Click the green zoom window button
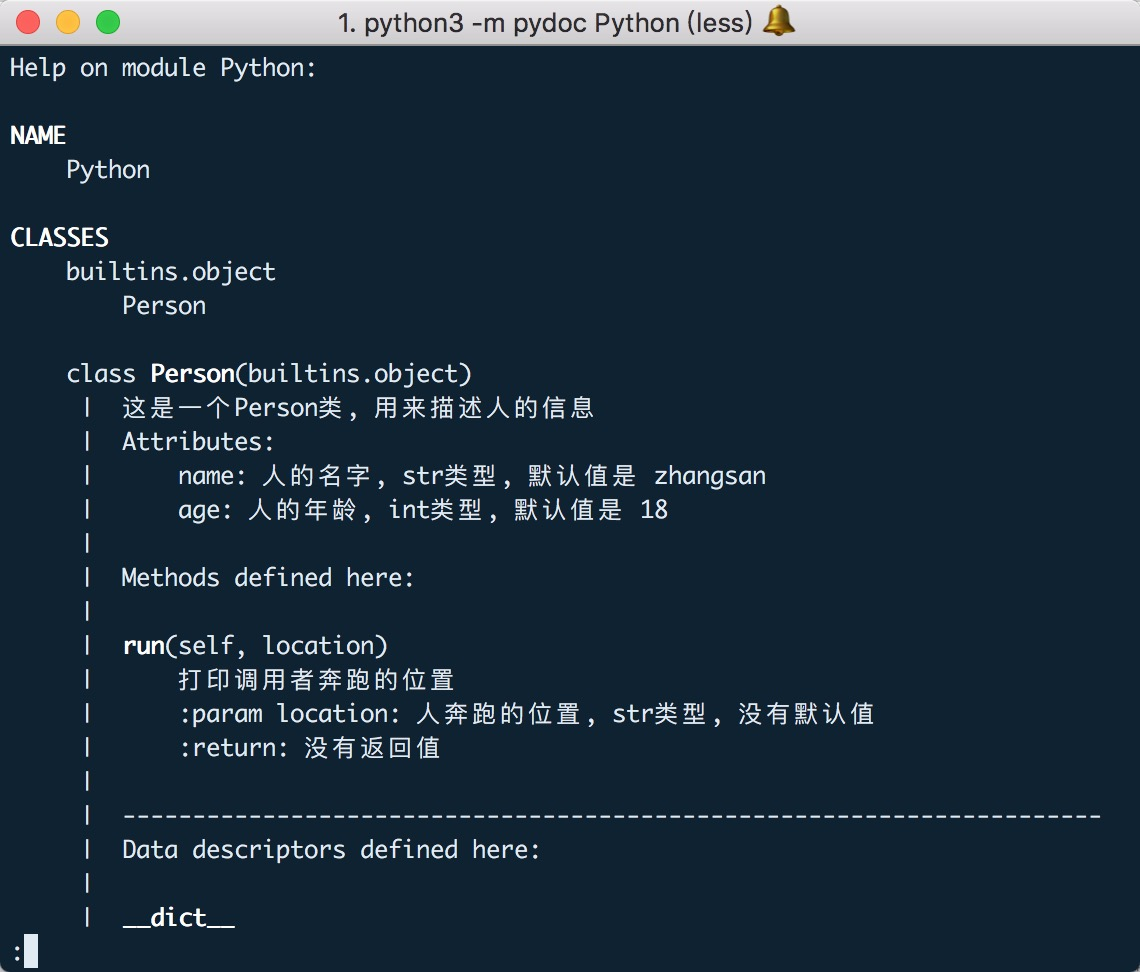The width and height of the screenshot is (1140, 972). click(x=108, y=22)
